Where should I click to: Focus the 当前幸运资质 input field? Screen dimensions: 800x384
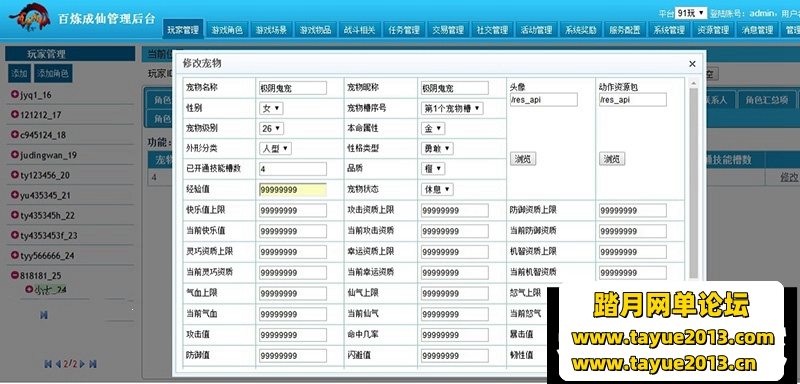tap(454, 273)
